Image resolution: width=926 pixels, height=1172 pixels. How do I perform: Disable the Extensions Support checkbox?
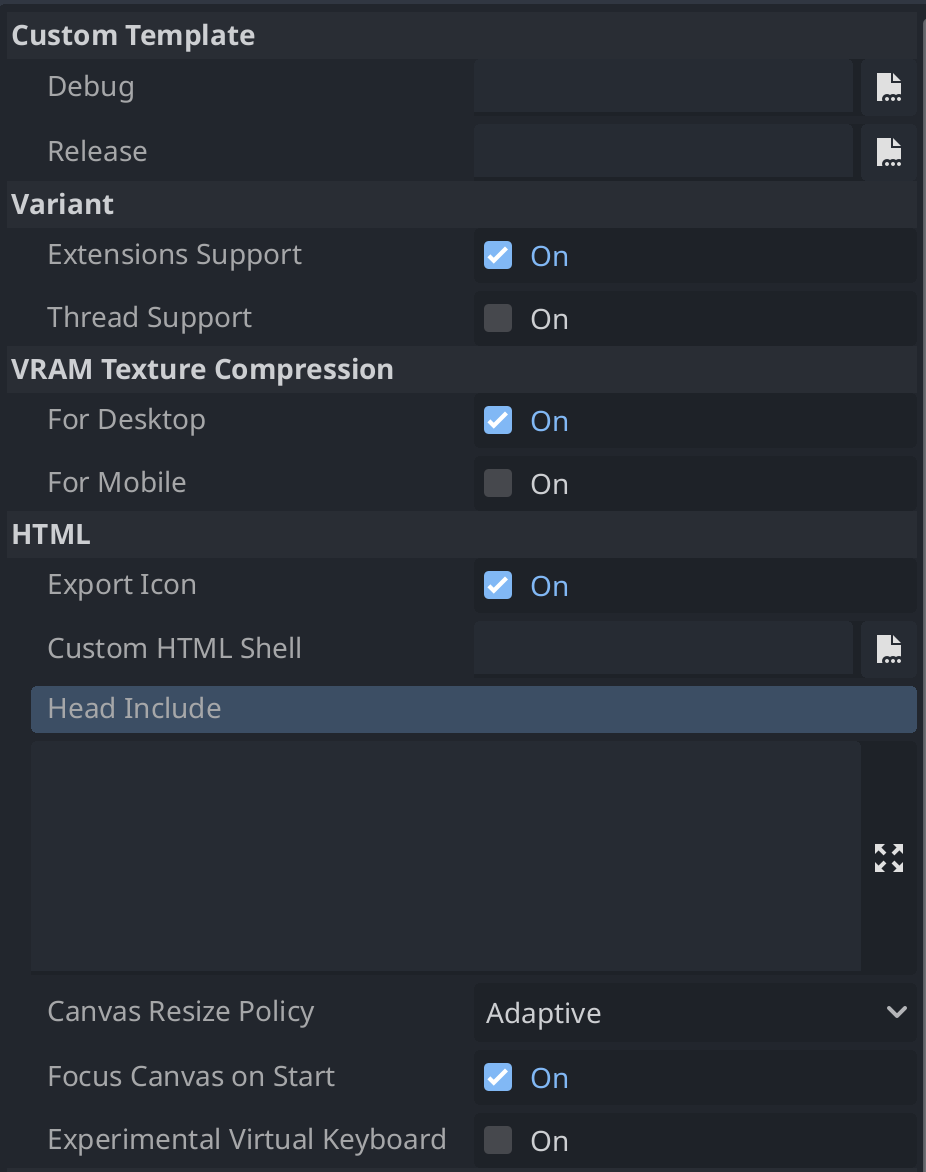point(498,256)
